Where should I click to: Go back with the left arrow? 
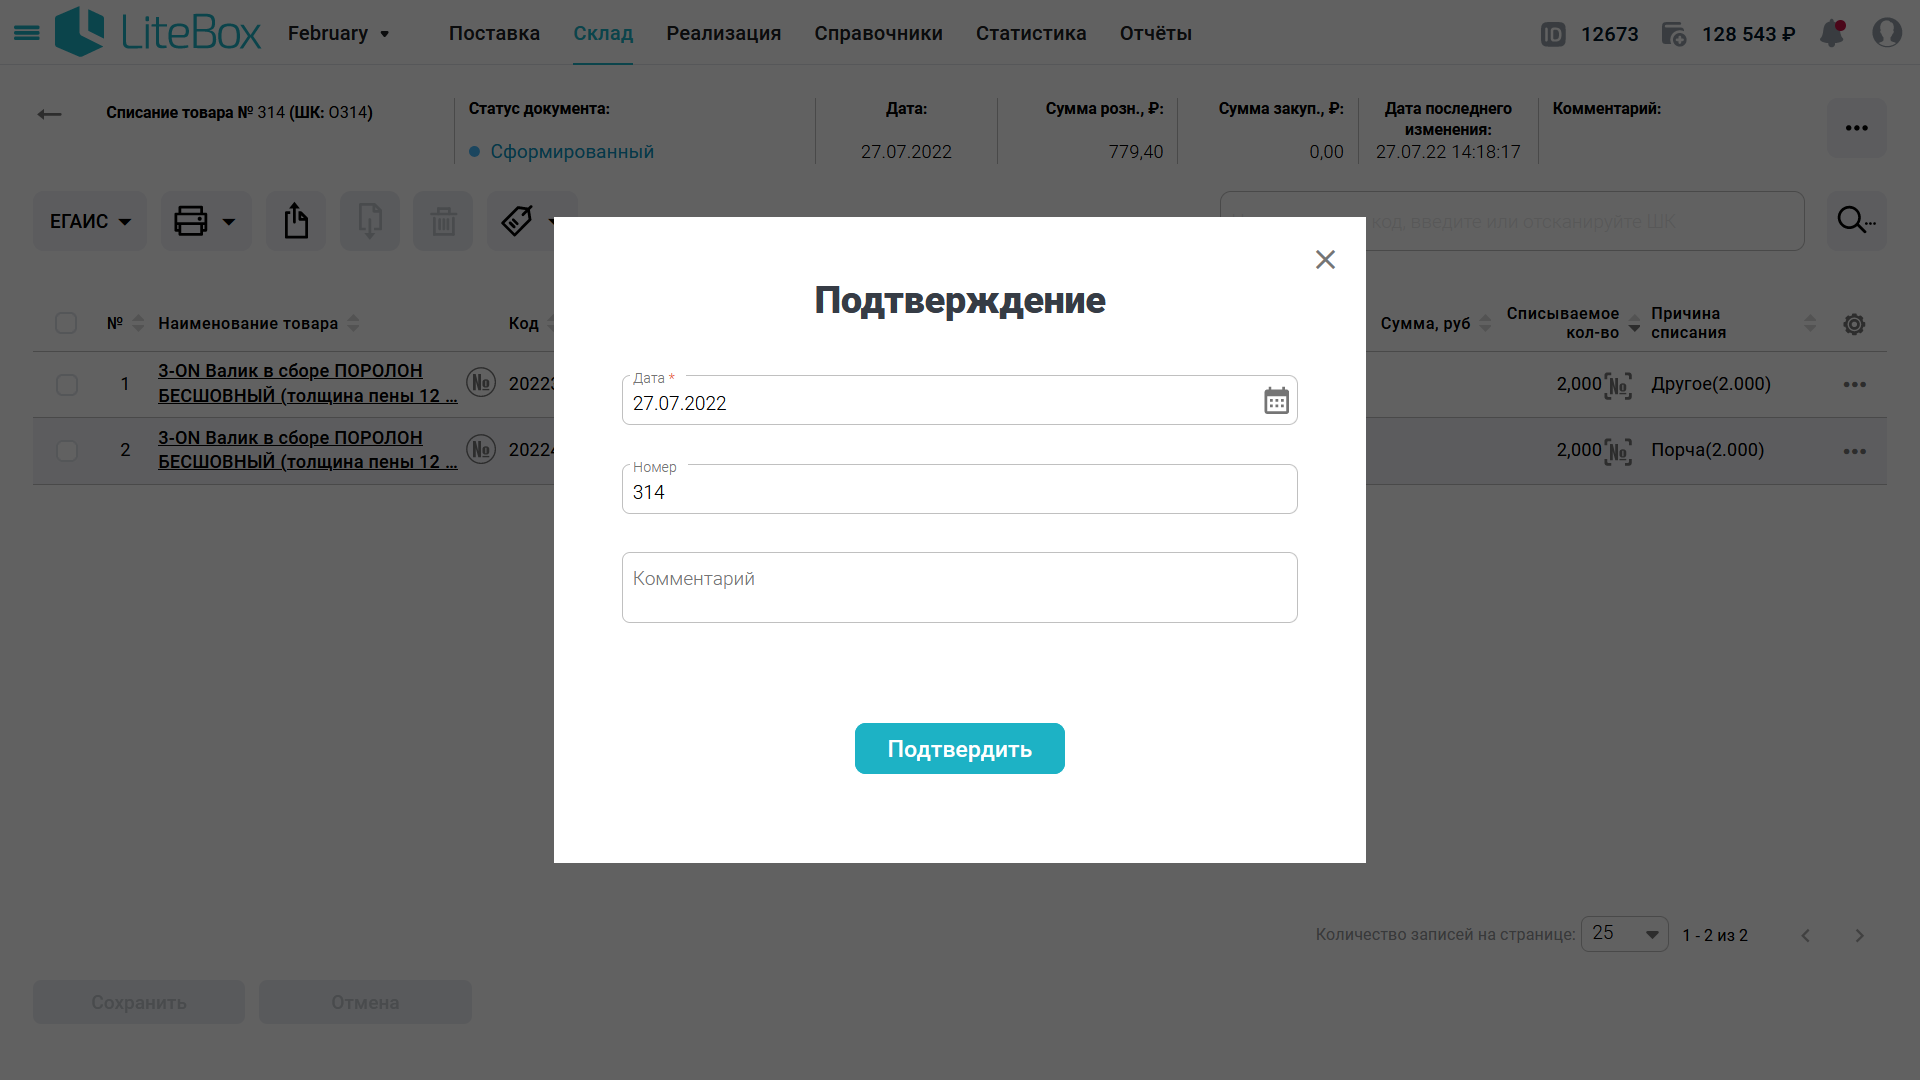[50, 114]
